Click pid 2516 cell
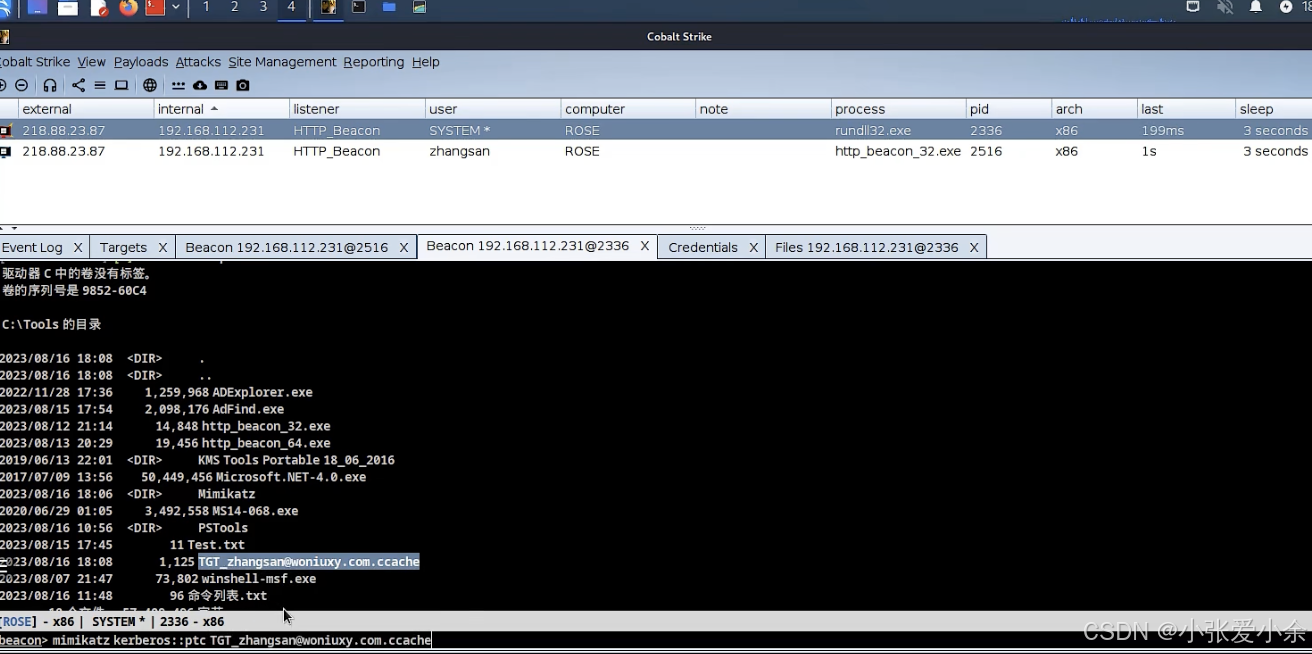1312x654 pixels. click(x=986, y=151)
